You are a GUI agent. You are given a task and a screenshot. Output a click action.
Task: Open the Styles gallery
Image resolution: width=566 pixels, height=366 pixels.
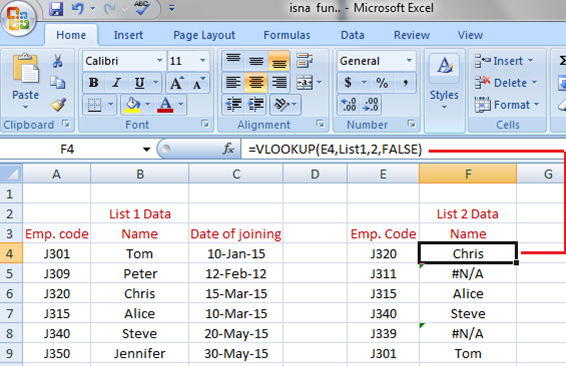[x=444, y=82]
